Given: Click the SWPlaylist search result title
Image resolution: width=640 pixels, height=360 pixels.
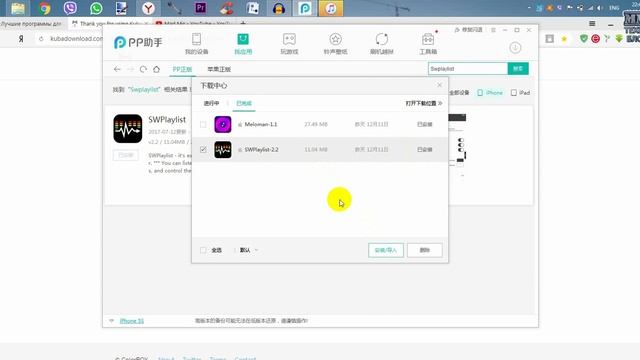Looking at the screenshot, I should click(167, 120).
